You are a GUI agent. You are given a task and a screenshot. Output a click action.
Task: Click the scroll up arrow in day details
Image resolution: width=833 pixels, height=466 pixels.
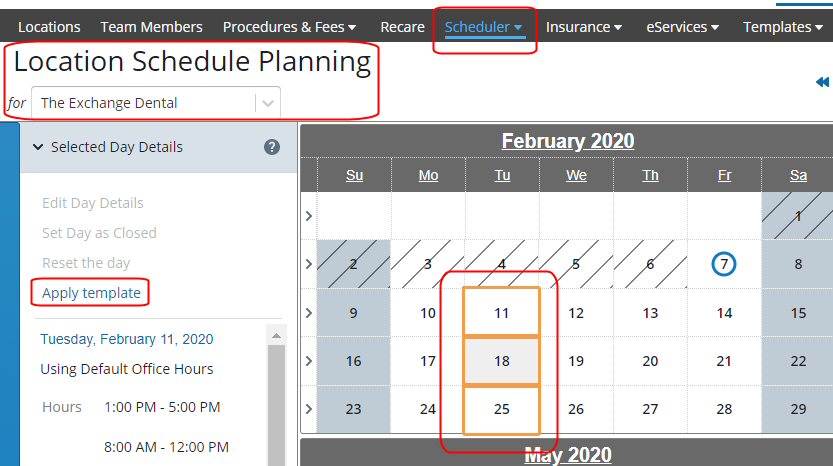[x=276, y=335]
